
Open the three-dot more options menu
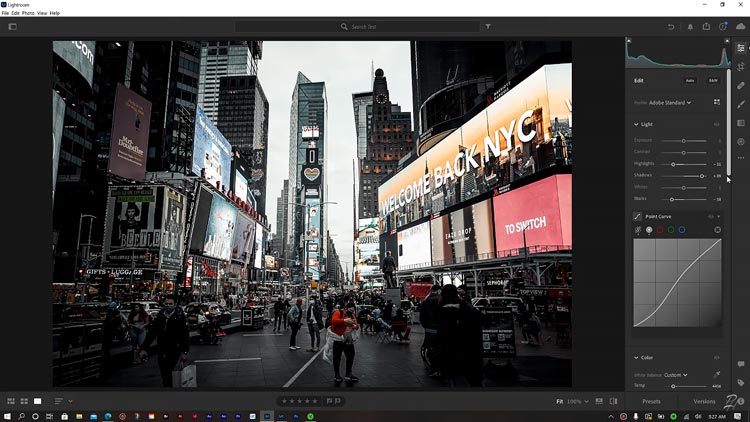741,157
